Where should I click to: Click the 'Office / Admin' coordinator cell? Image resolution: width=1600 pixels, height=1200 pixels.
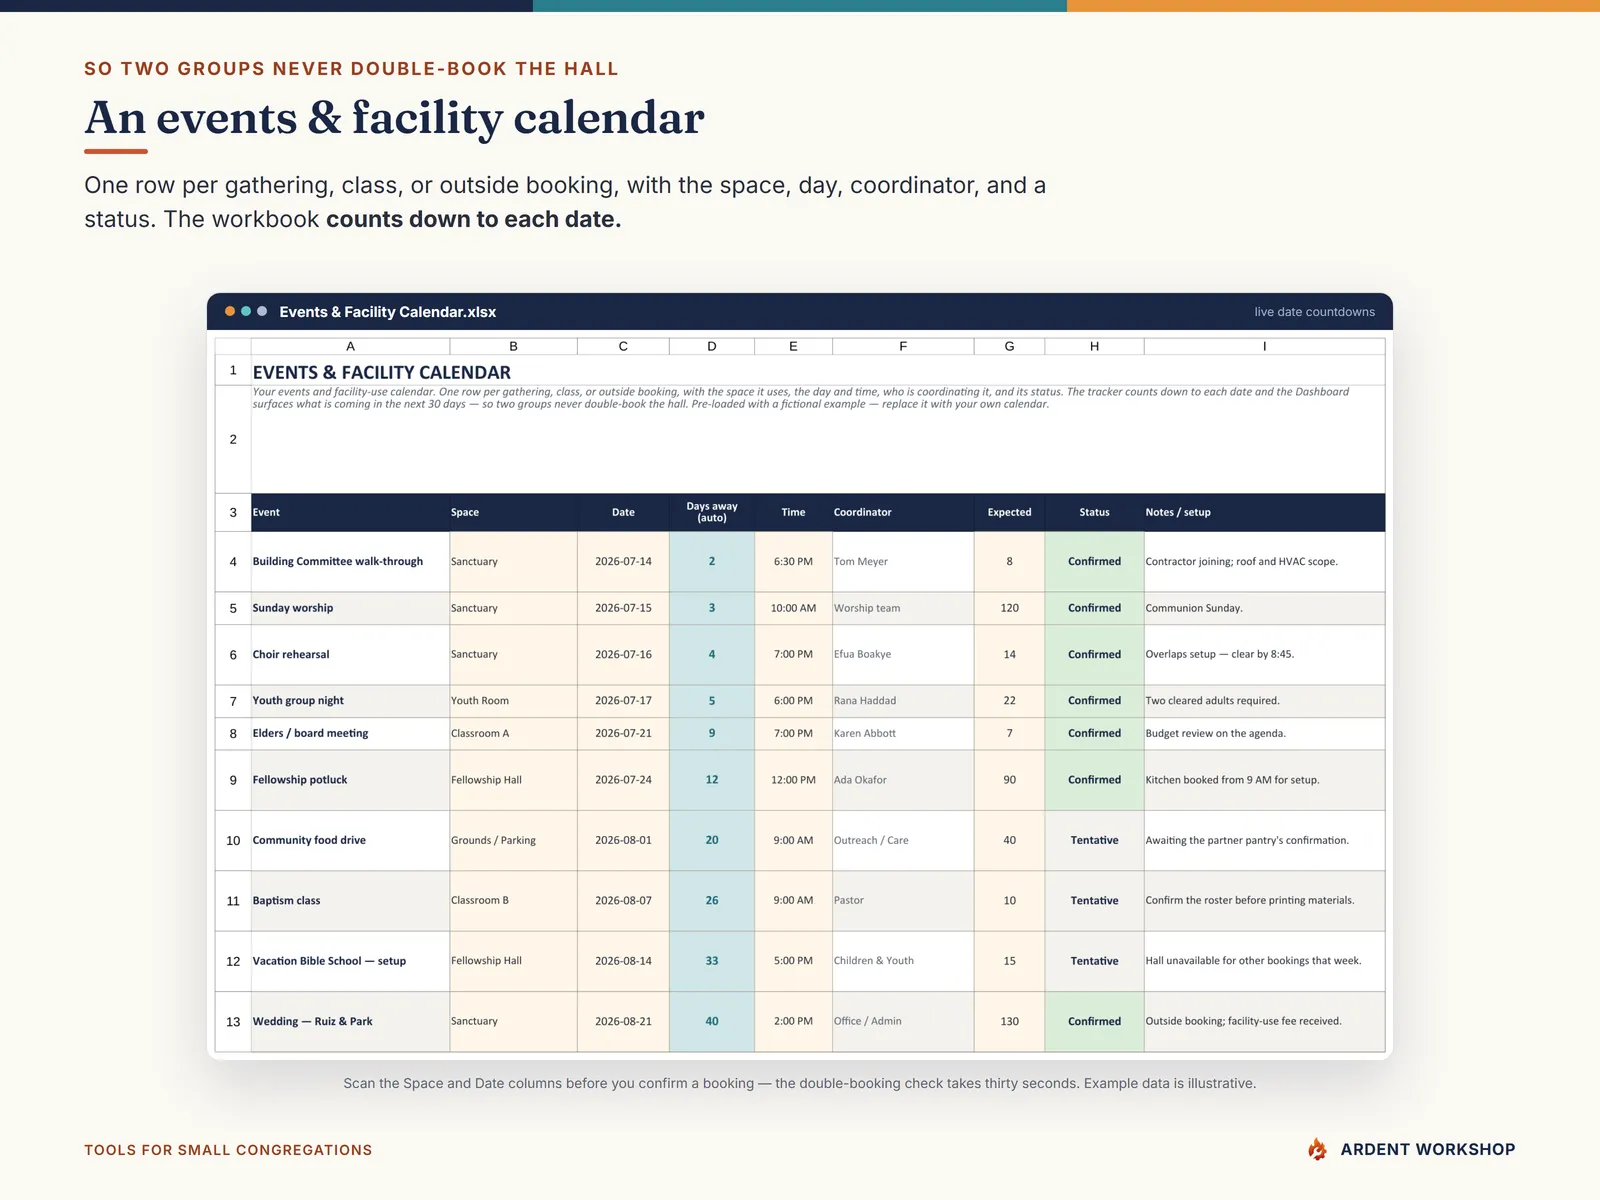(903, 1022)
